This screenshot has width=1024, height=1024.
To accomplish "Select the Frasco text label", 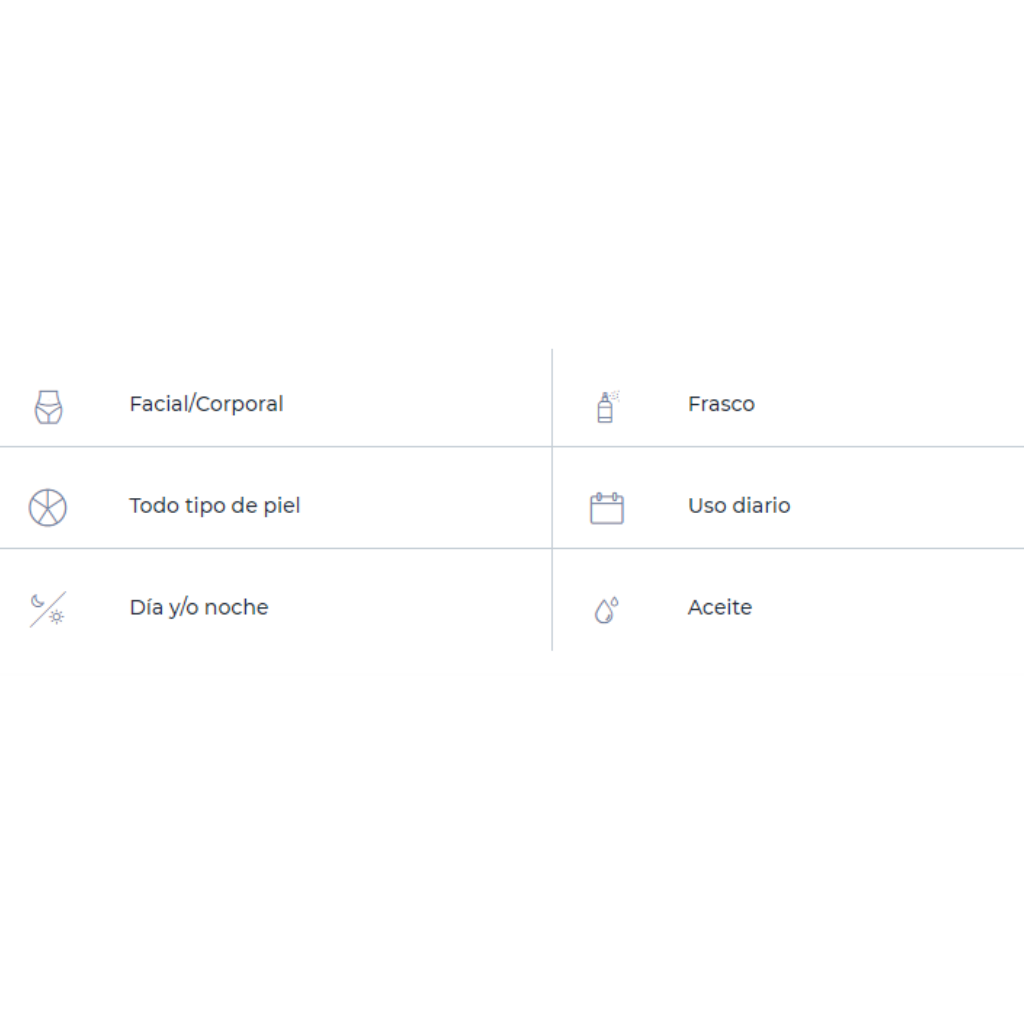I will click(x=721, y=404).
